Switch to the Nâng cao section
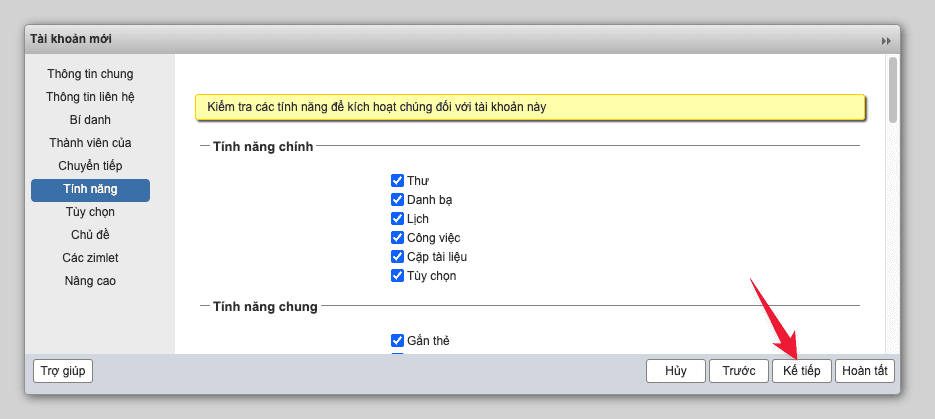This screenshot has width=935, height=419. coord(90,281)
